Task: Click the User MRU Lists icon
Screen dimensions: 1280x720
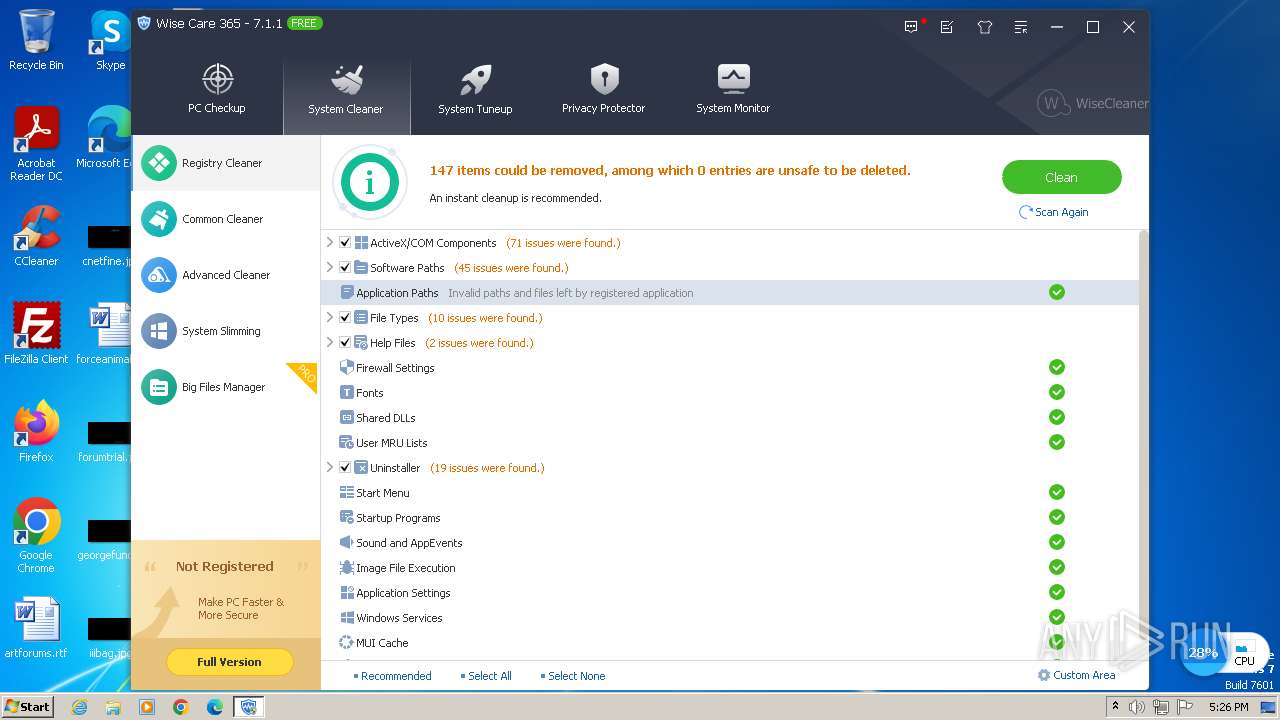Action: 347,443
